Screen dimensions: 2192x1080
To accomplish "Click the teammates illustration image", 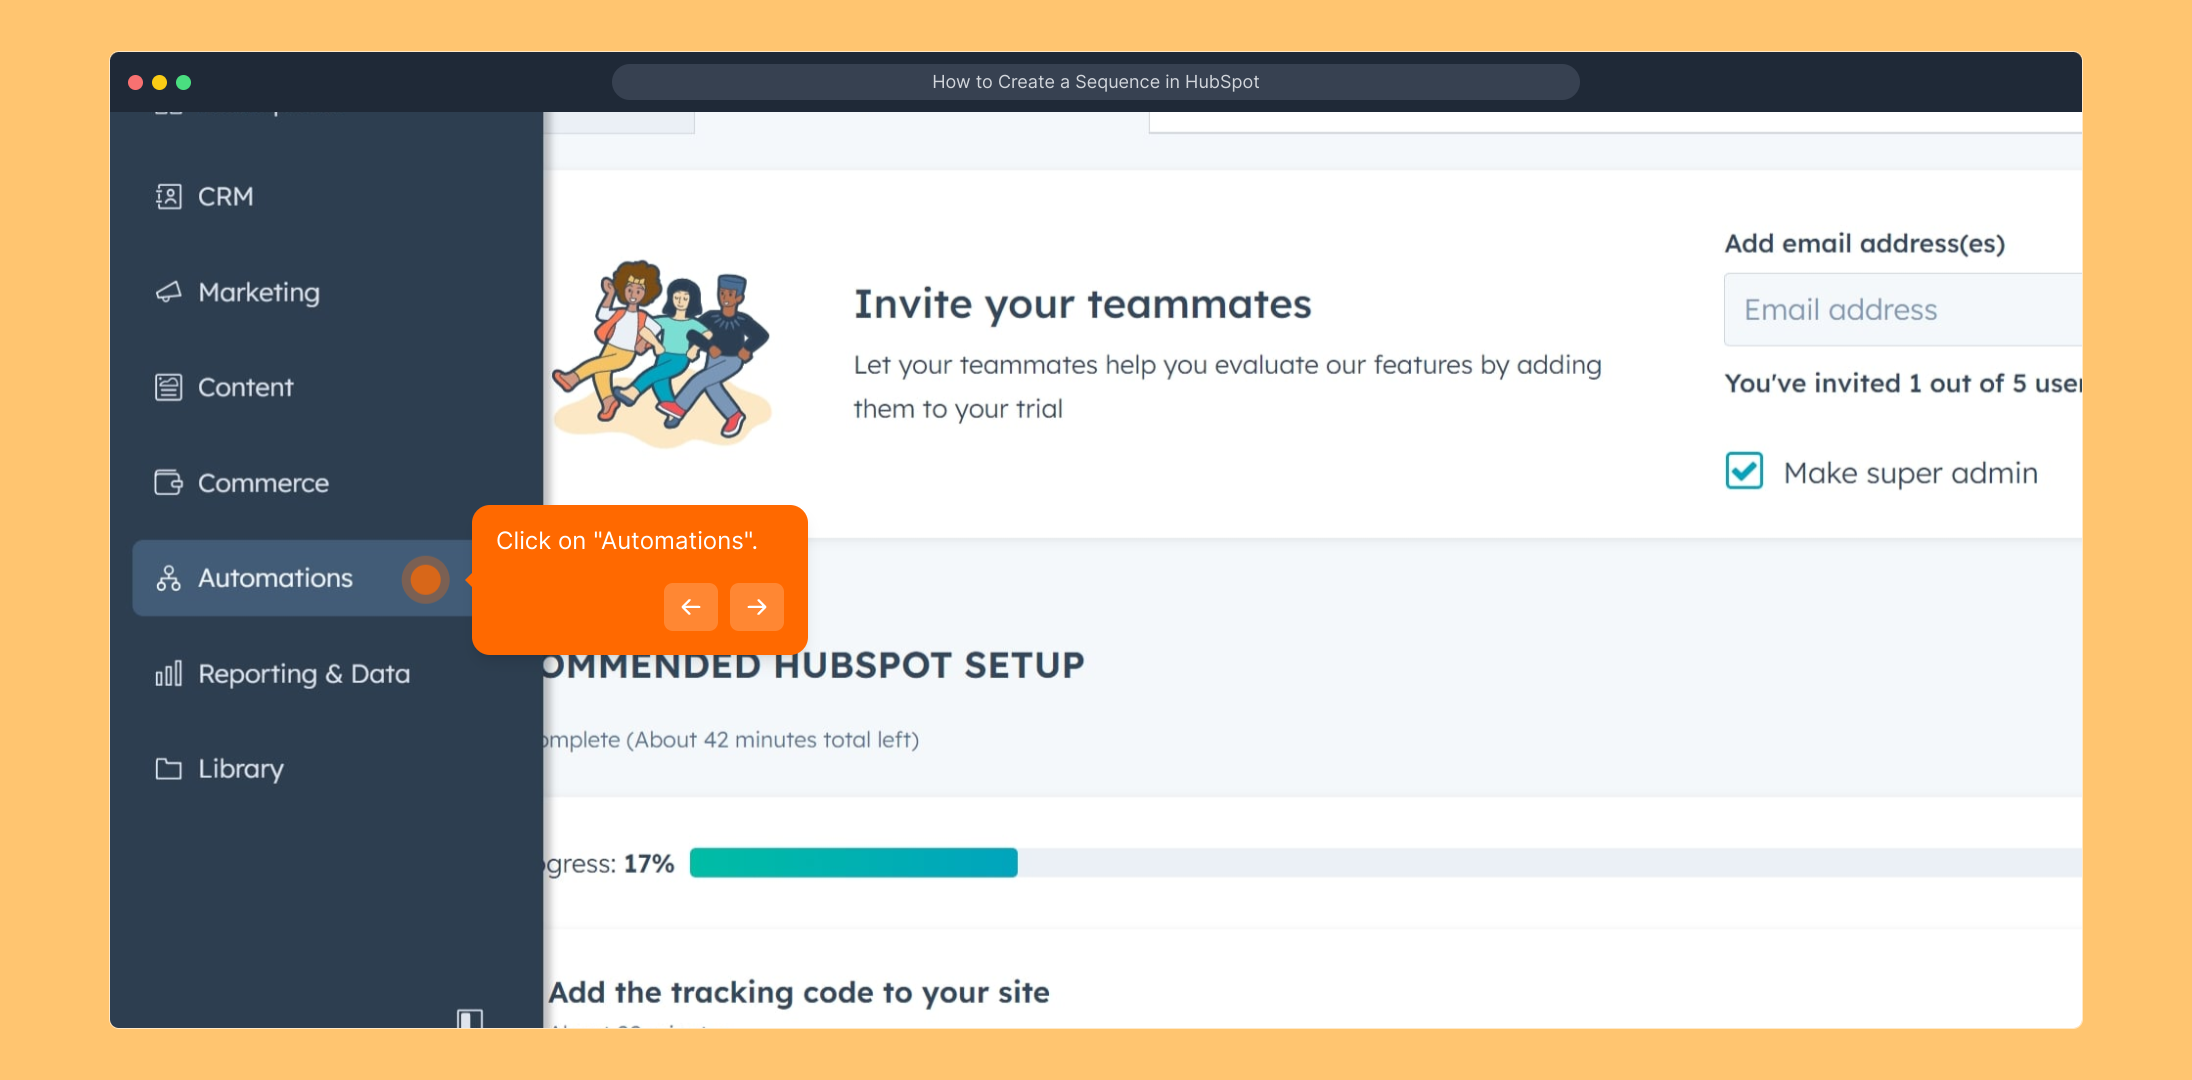I will pos(662,352).
